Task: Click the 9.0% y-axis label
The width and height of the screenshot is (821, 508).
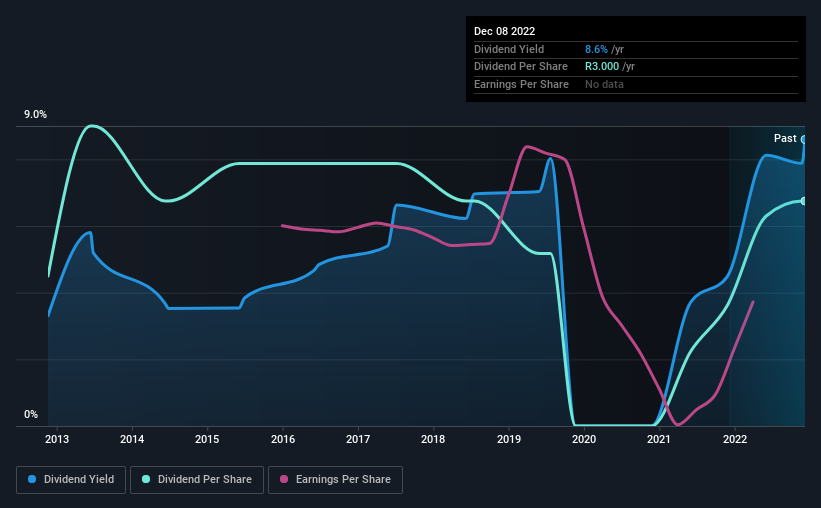Action: coord(35,115)
